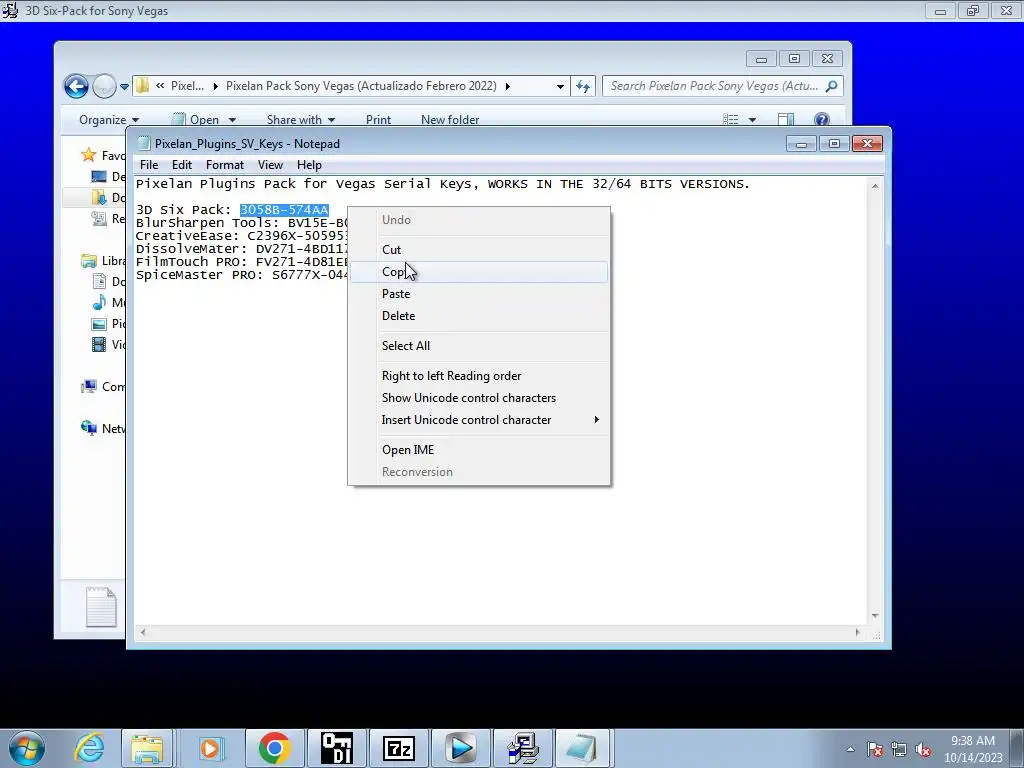Click the blue play arrow taskbar icon
This screenshot has height=768, width=1024.
[x=460, y=748]
